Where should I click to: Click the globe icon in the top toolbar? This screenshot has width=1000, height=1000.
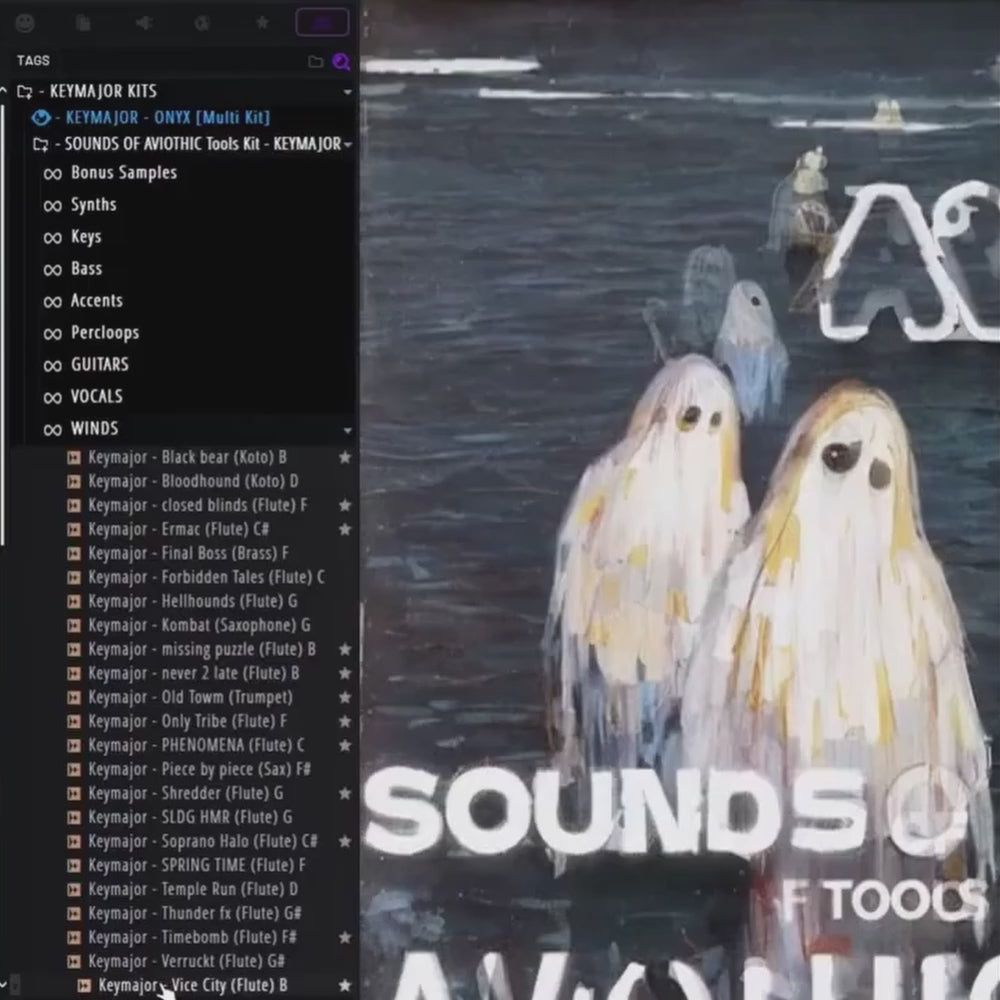point(201,22)
